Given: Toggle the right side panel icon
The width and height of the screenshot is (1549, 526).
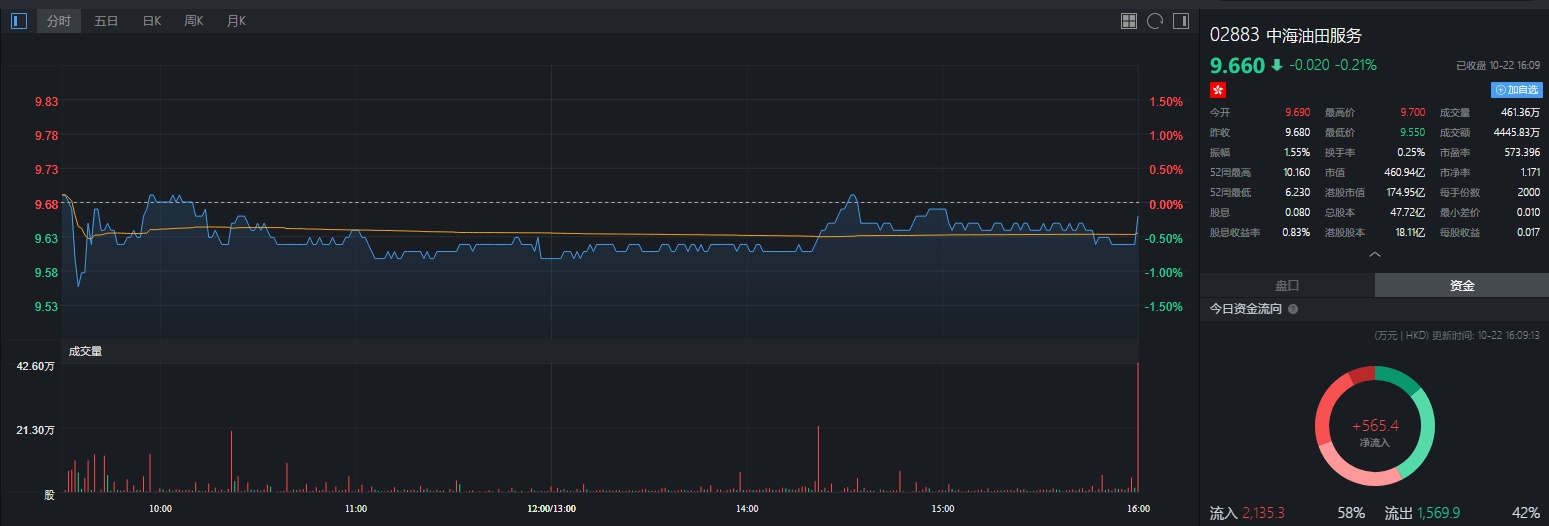Looking at the screenshot, I should point(1181,20).
